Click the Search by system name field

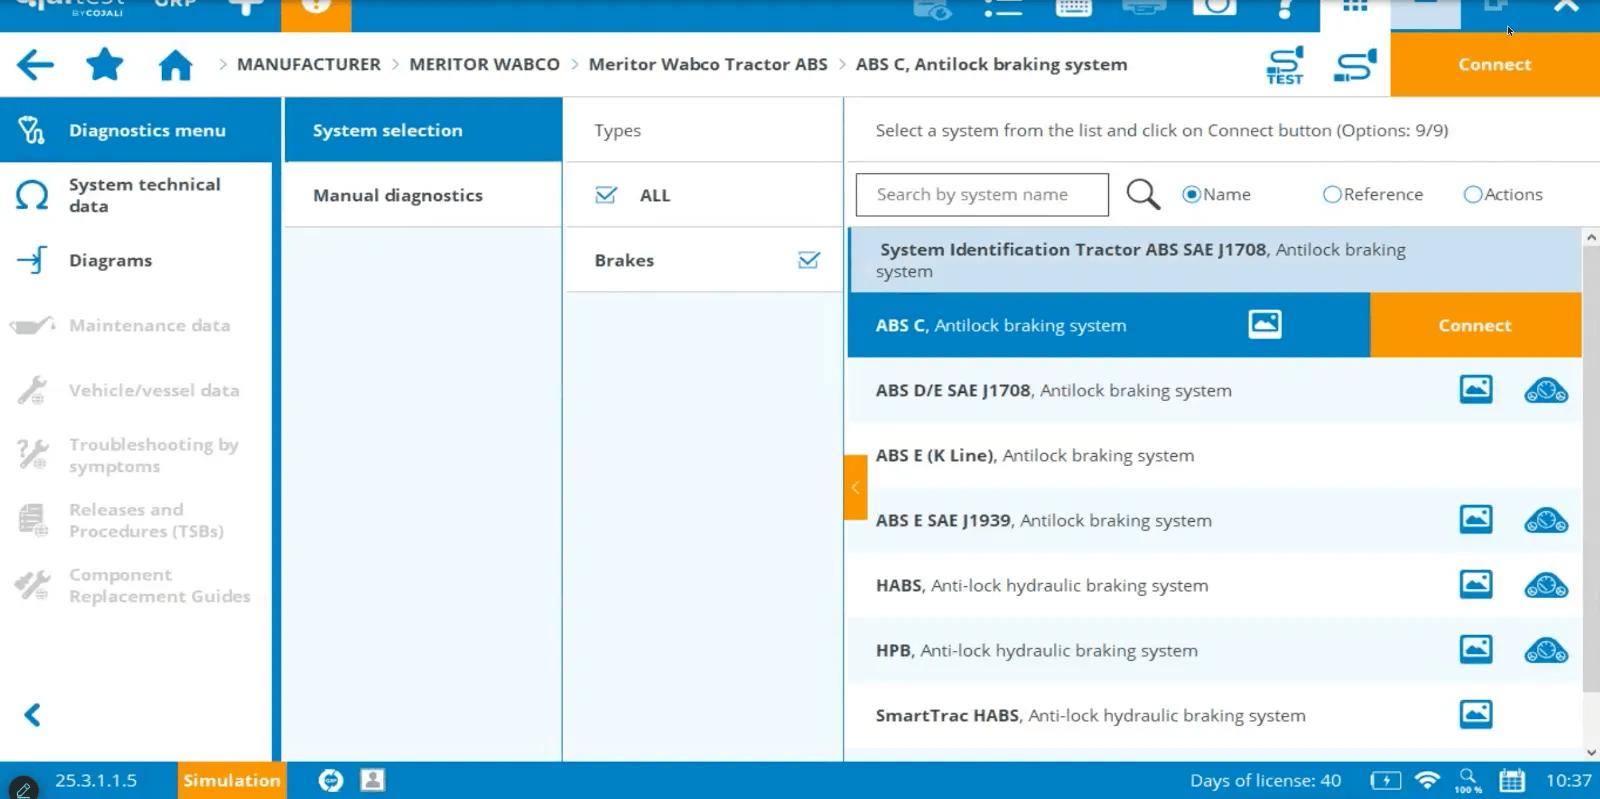point(982,194)
